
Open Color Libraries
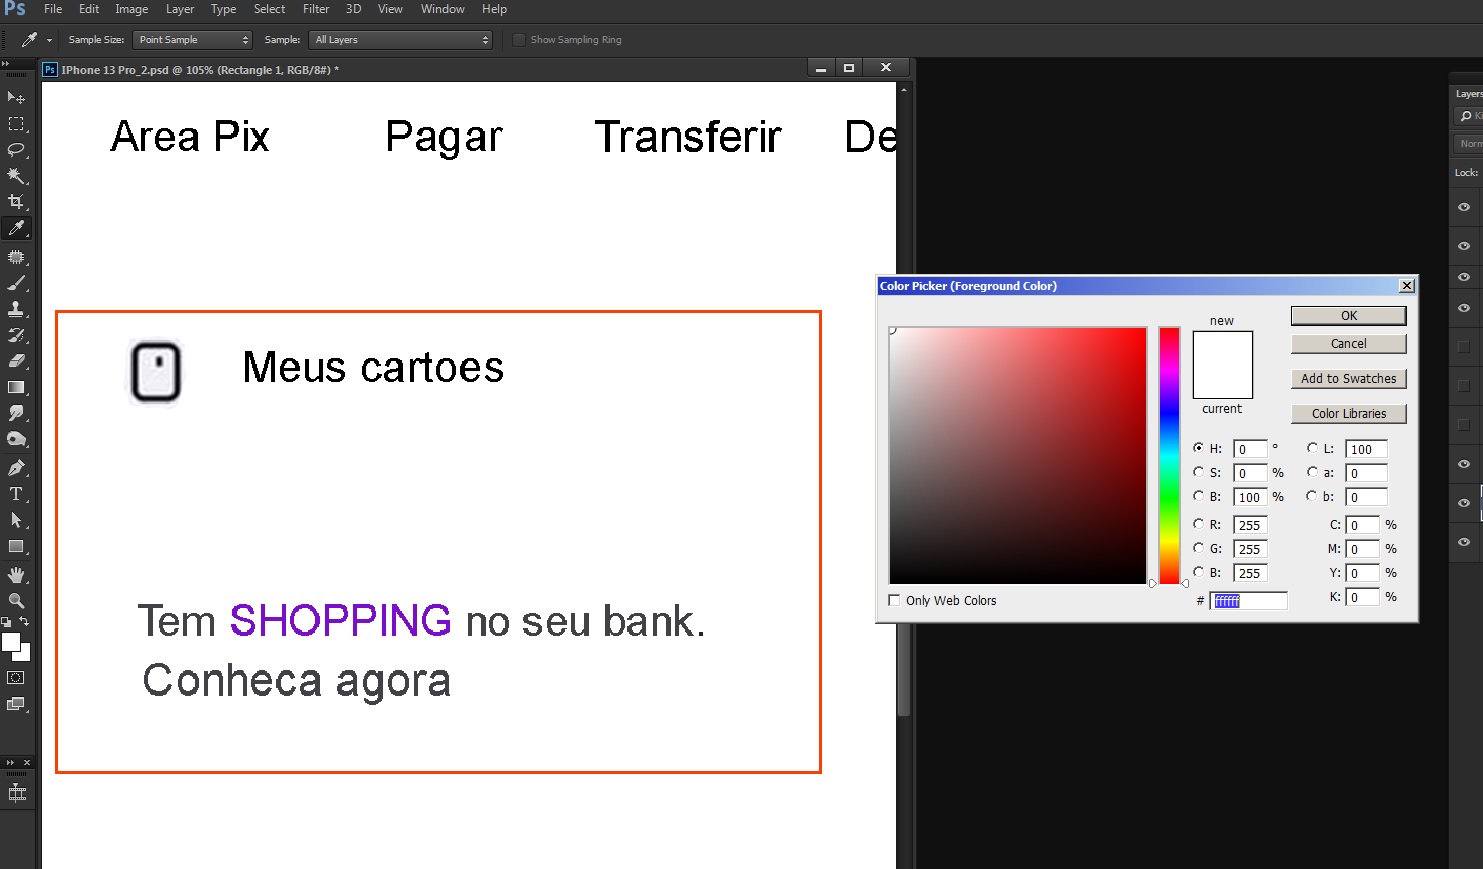click(1348, 414)
